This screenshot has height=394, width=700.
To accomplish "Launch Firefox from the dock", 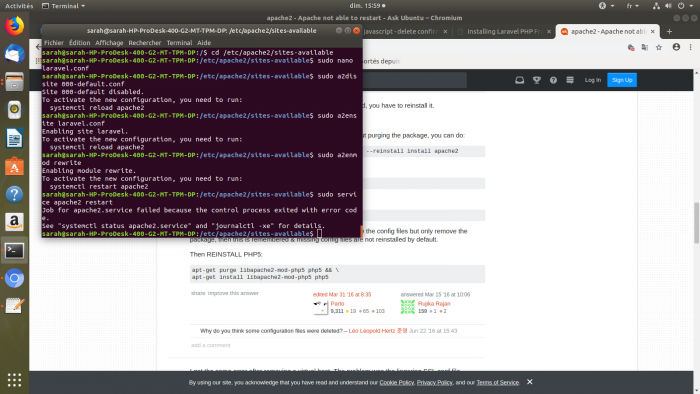I will 14,26.
